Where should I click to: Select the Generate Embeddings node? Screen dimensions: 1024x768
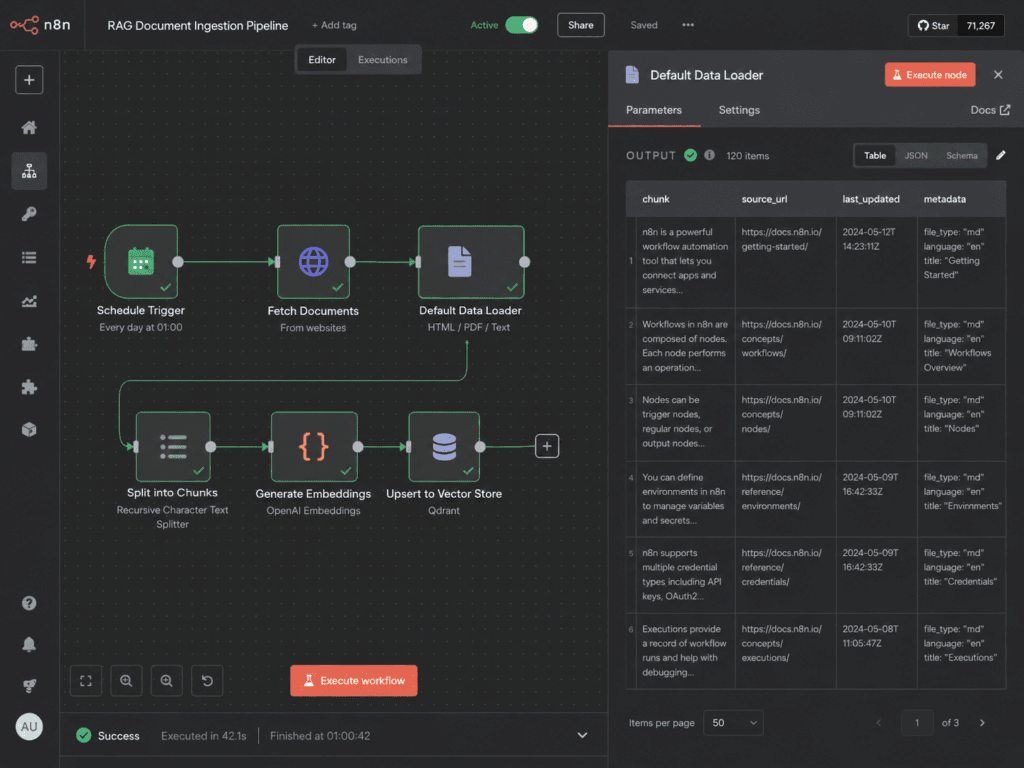[x=313, y=447]
